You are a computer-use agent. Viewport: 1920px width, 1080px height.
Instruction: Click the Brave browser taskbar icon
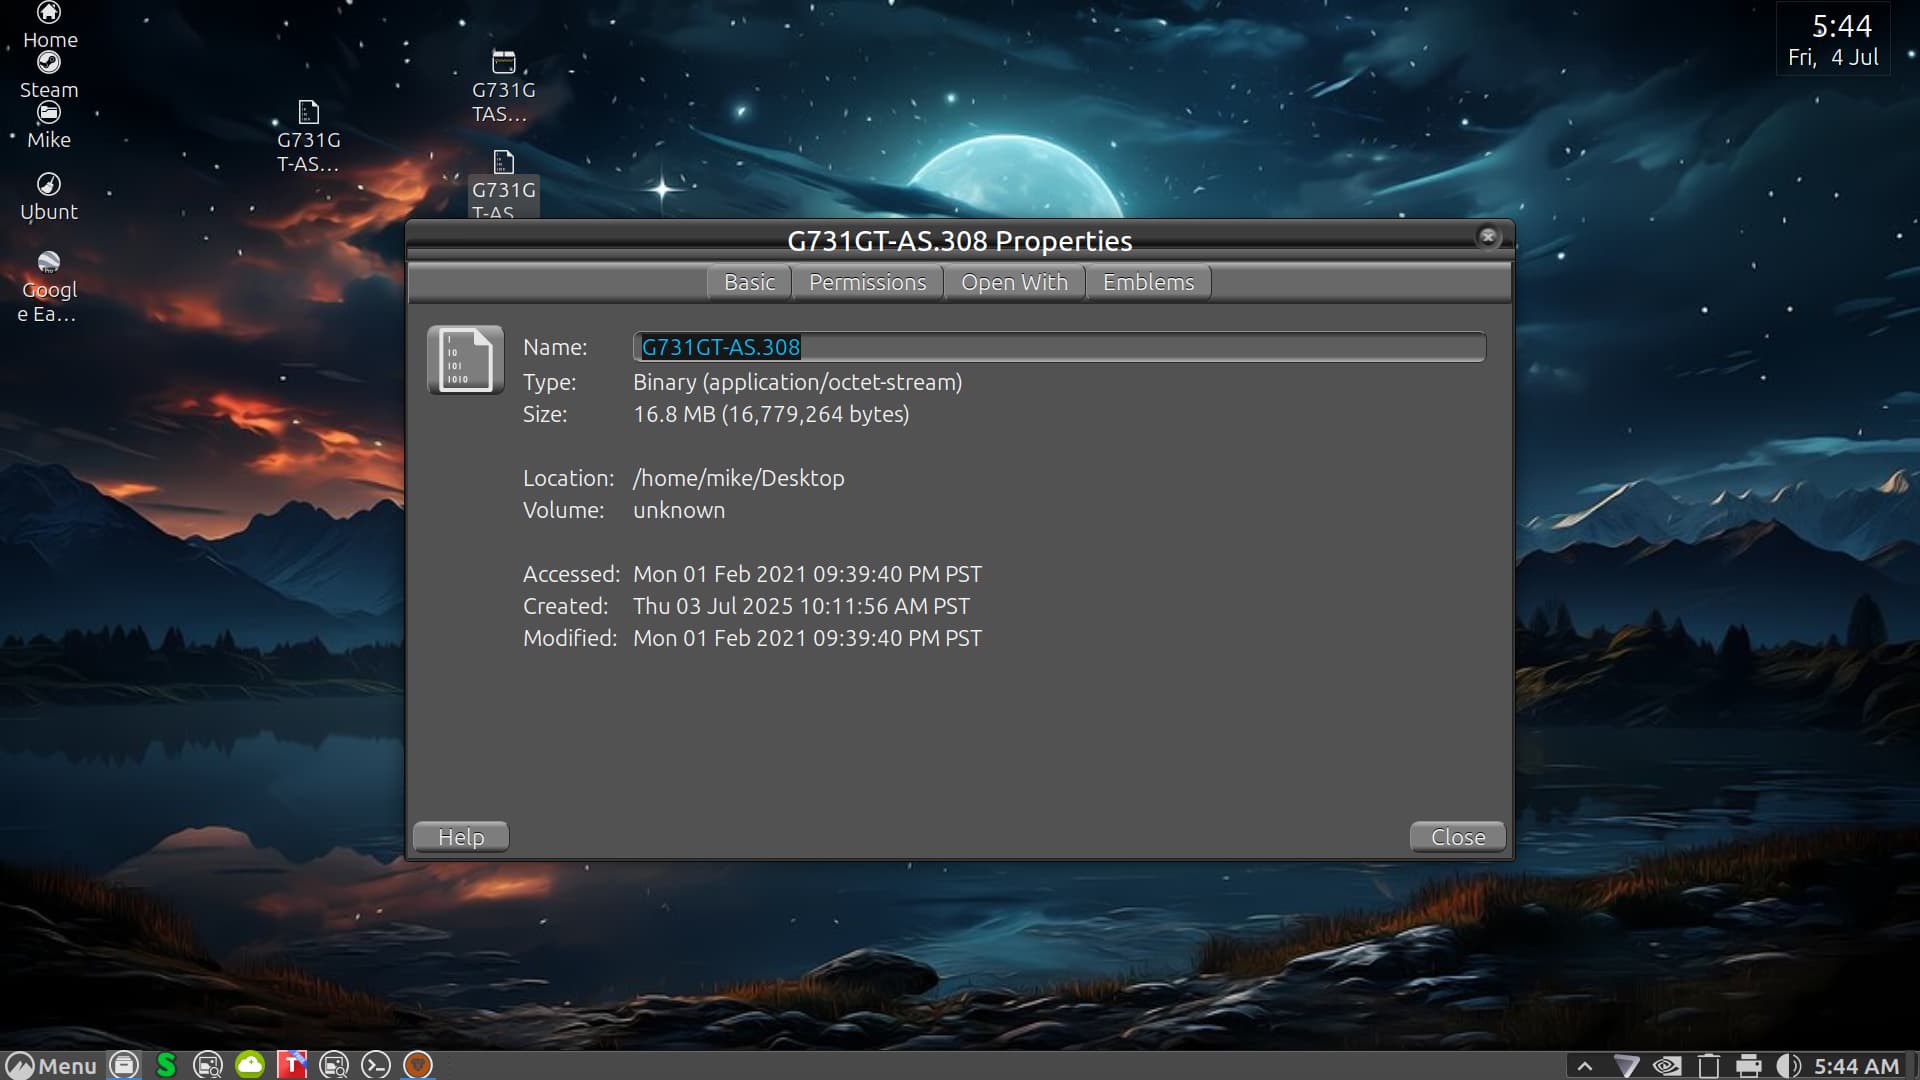tap(418, 1066)
